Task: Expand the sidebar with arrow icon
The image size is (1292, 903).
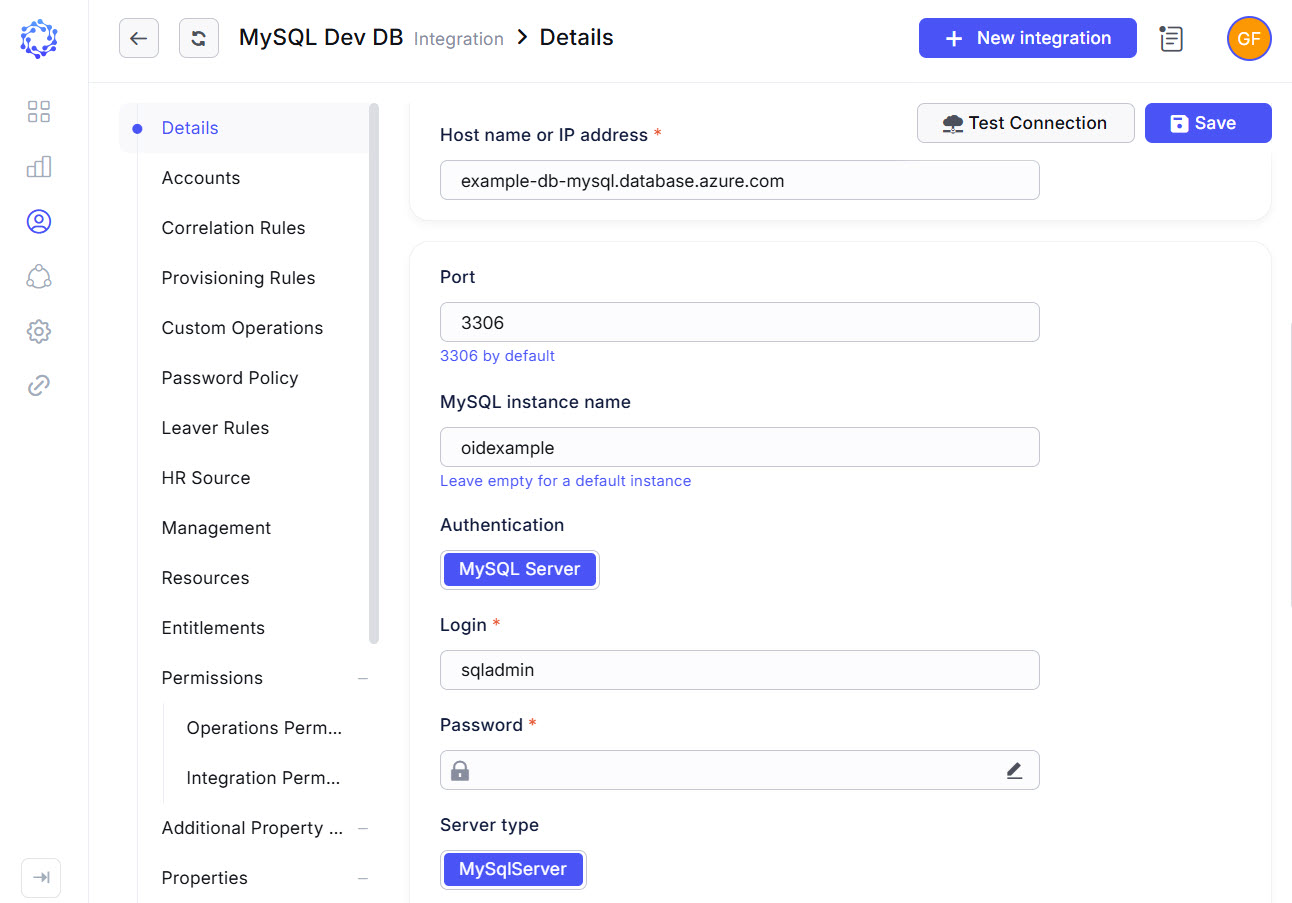Action: (41, 878)
